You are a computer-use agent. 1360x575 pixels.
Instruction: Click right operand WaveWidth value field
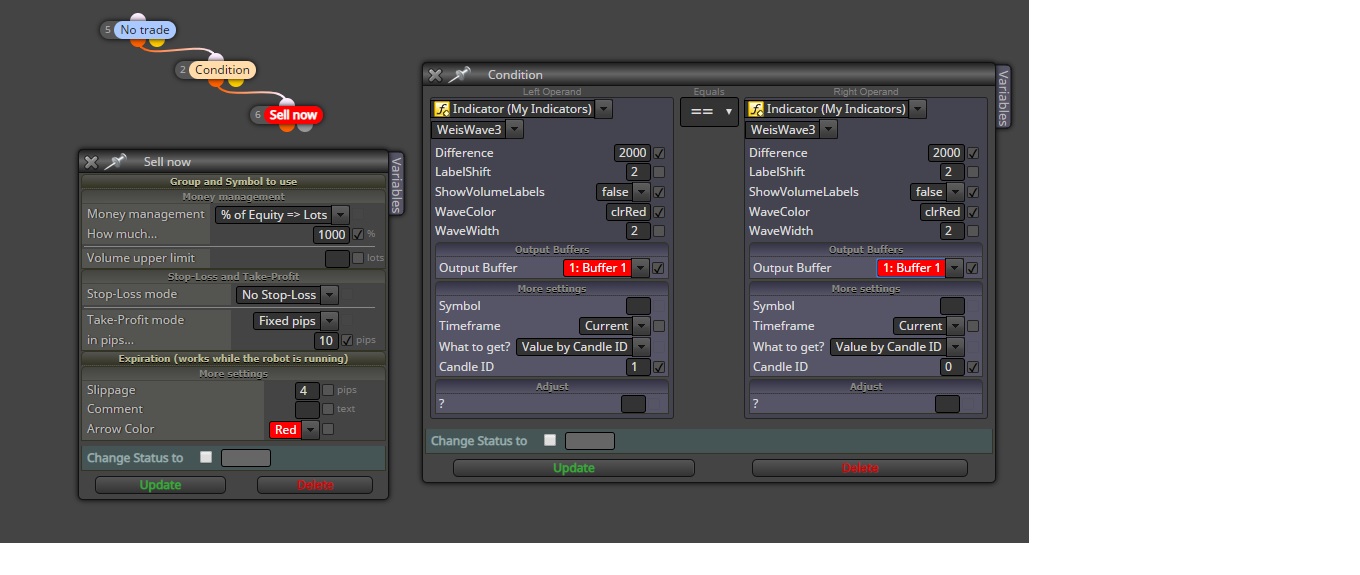pos(952,231)
